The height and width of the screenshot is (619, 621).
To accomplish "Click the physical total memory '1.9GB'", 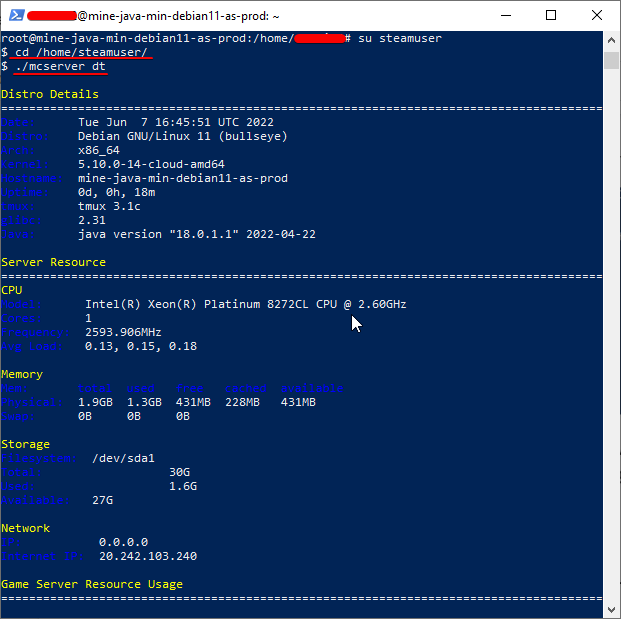I will coord(95,402).
